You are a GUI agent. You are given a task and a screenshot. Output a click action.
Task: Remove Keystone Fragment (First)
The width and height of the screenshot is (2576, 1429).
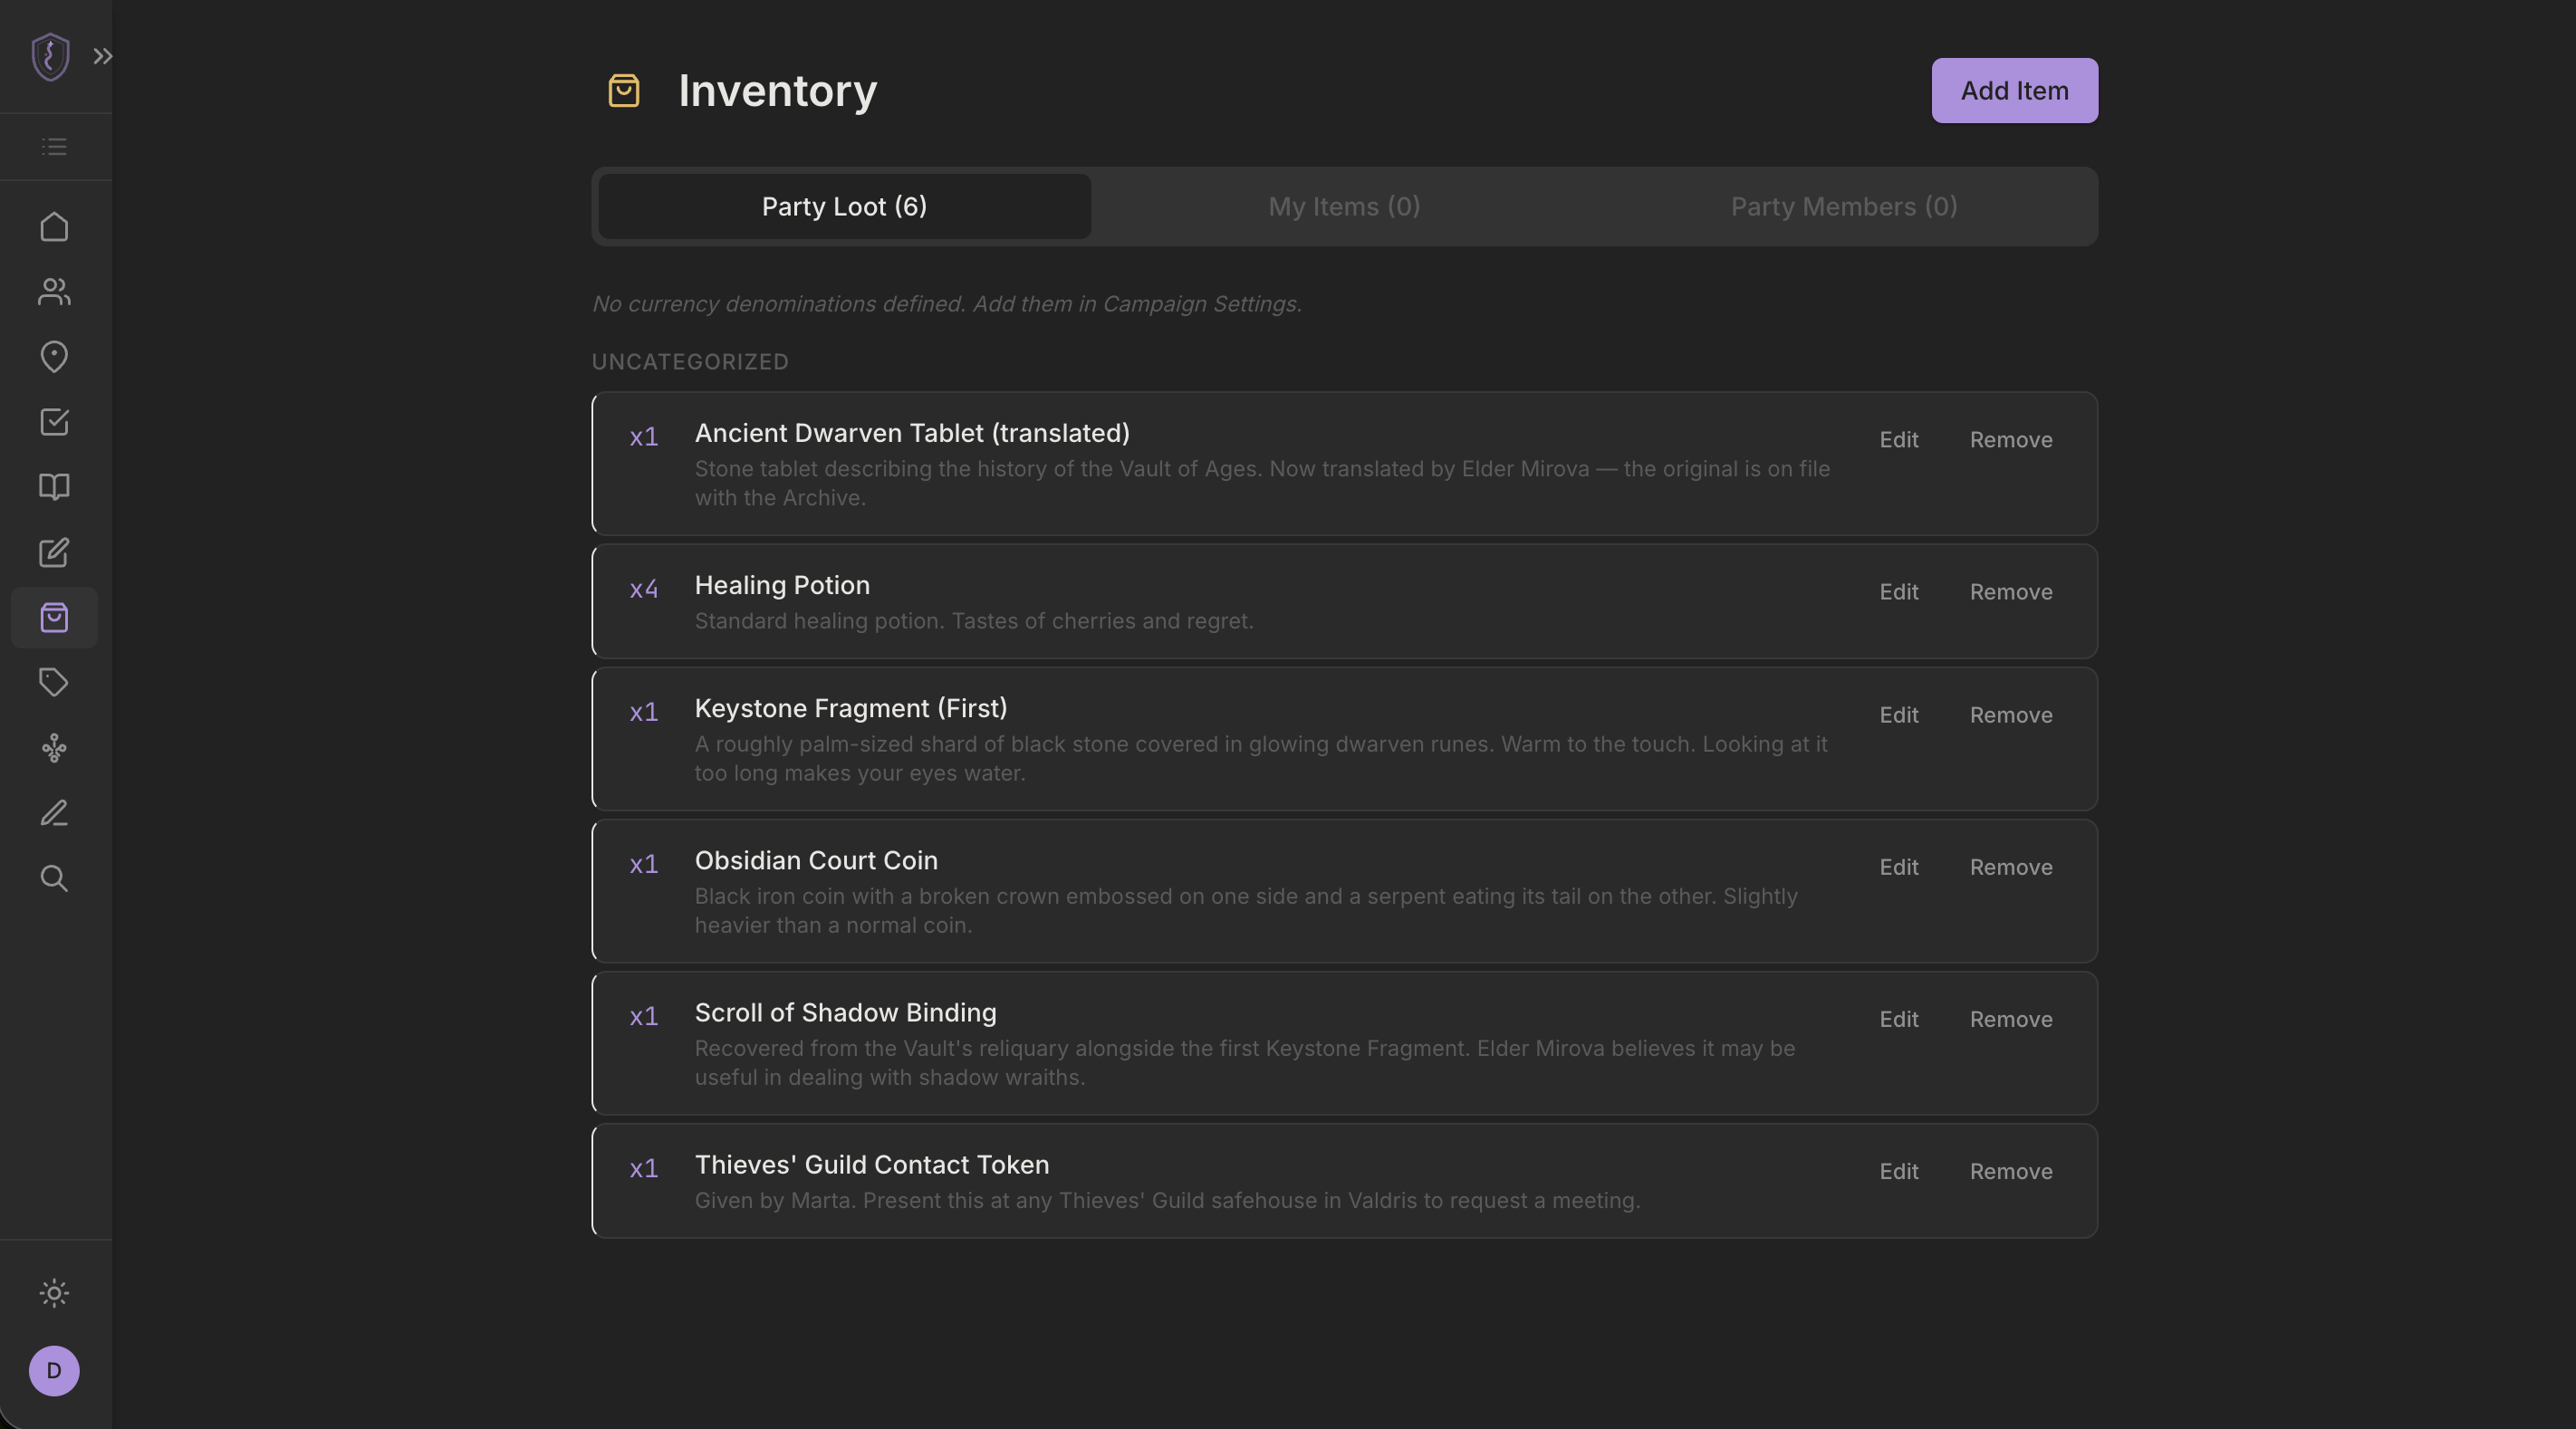[2010, 715]
